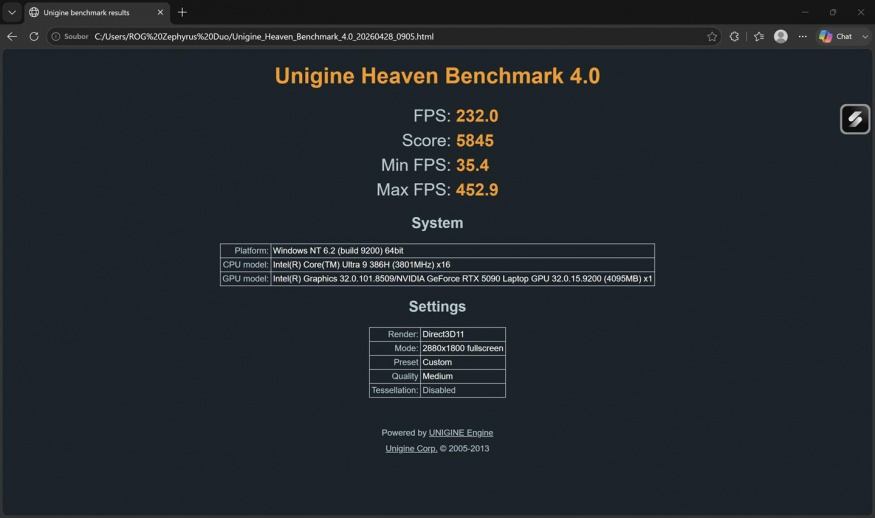Screen dimensions: 875x518
Task: Follow the Unigine Corp. link
Action: click(x=411, y=448)
